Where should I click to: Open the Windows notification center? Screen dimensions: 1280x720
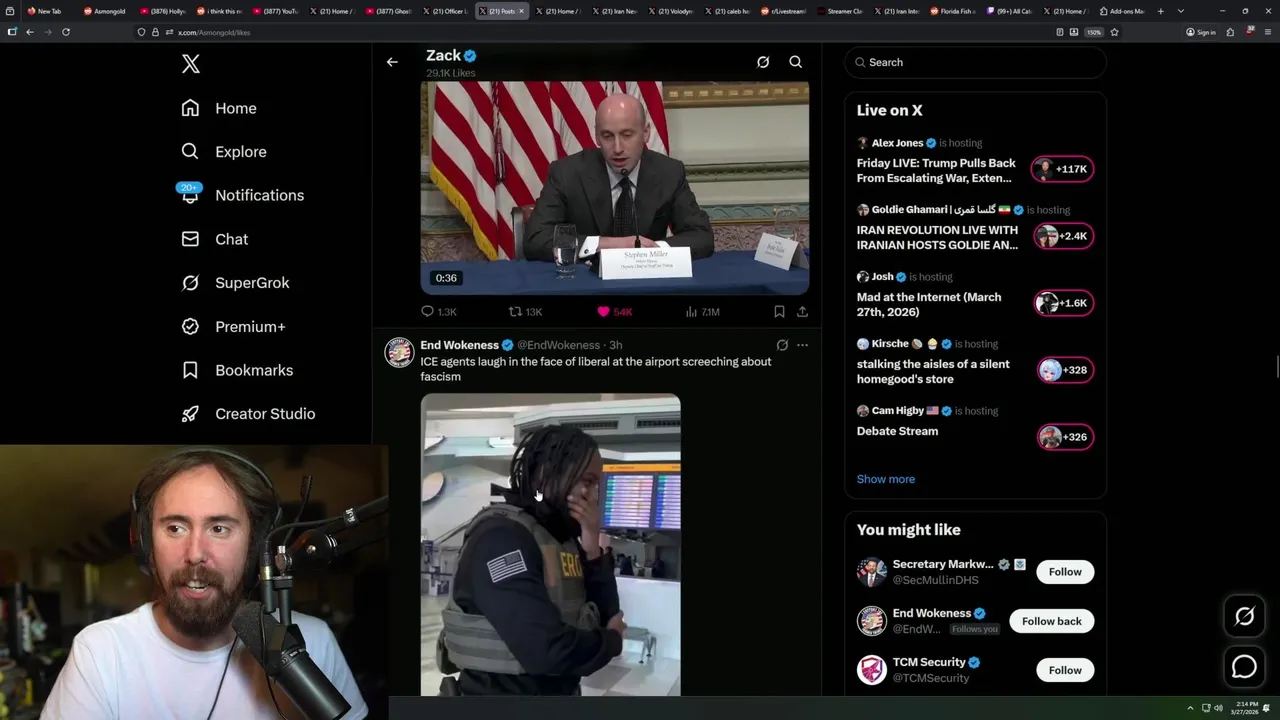coord(1267,708)
